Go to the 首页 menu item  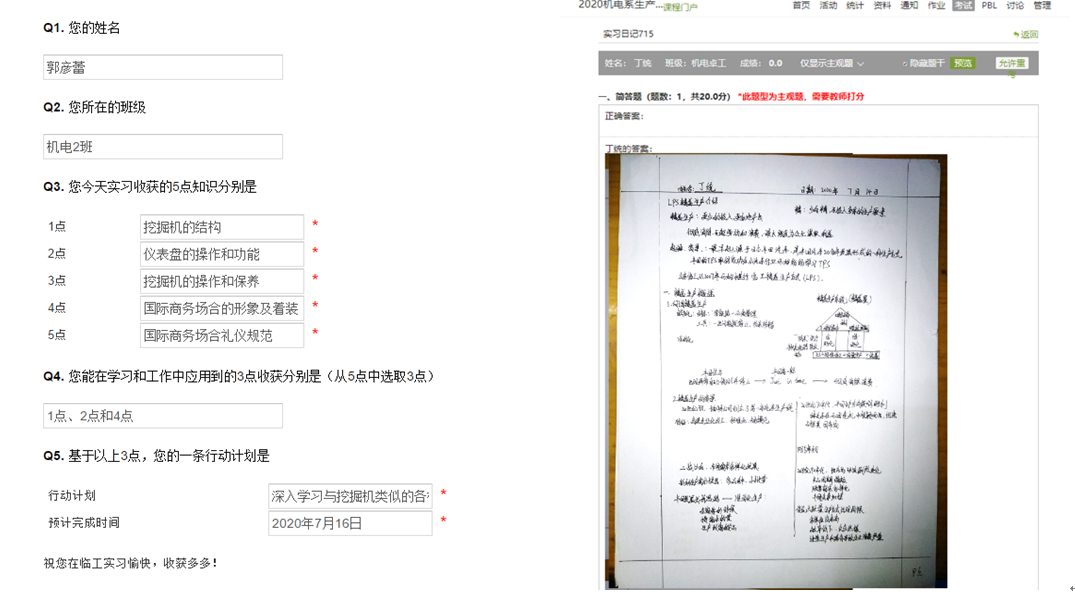click(801, 6)
